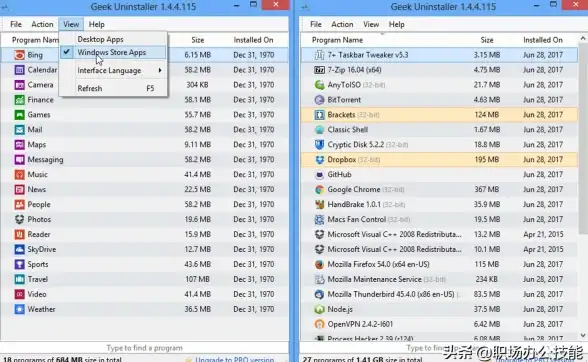This screenshot has height=362, width=588.
Task: Open the Action menu in right window
Action: (x=342, y=24)
